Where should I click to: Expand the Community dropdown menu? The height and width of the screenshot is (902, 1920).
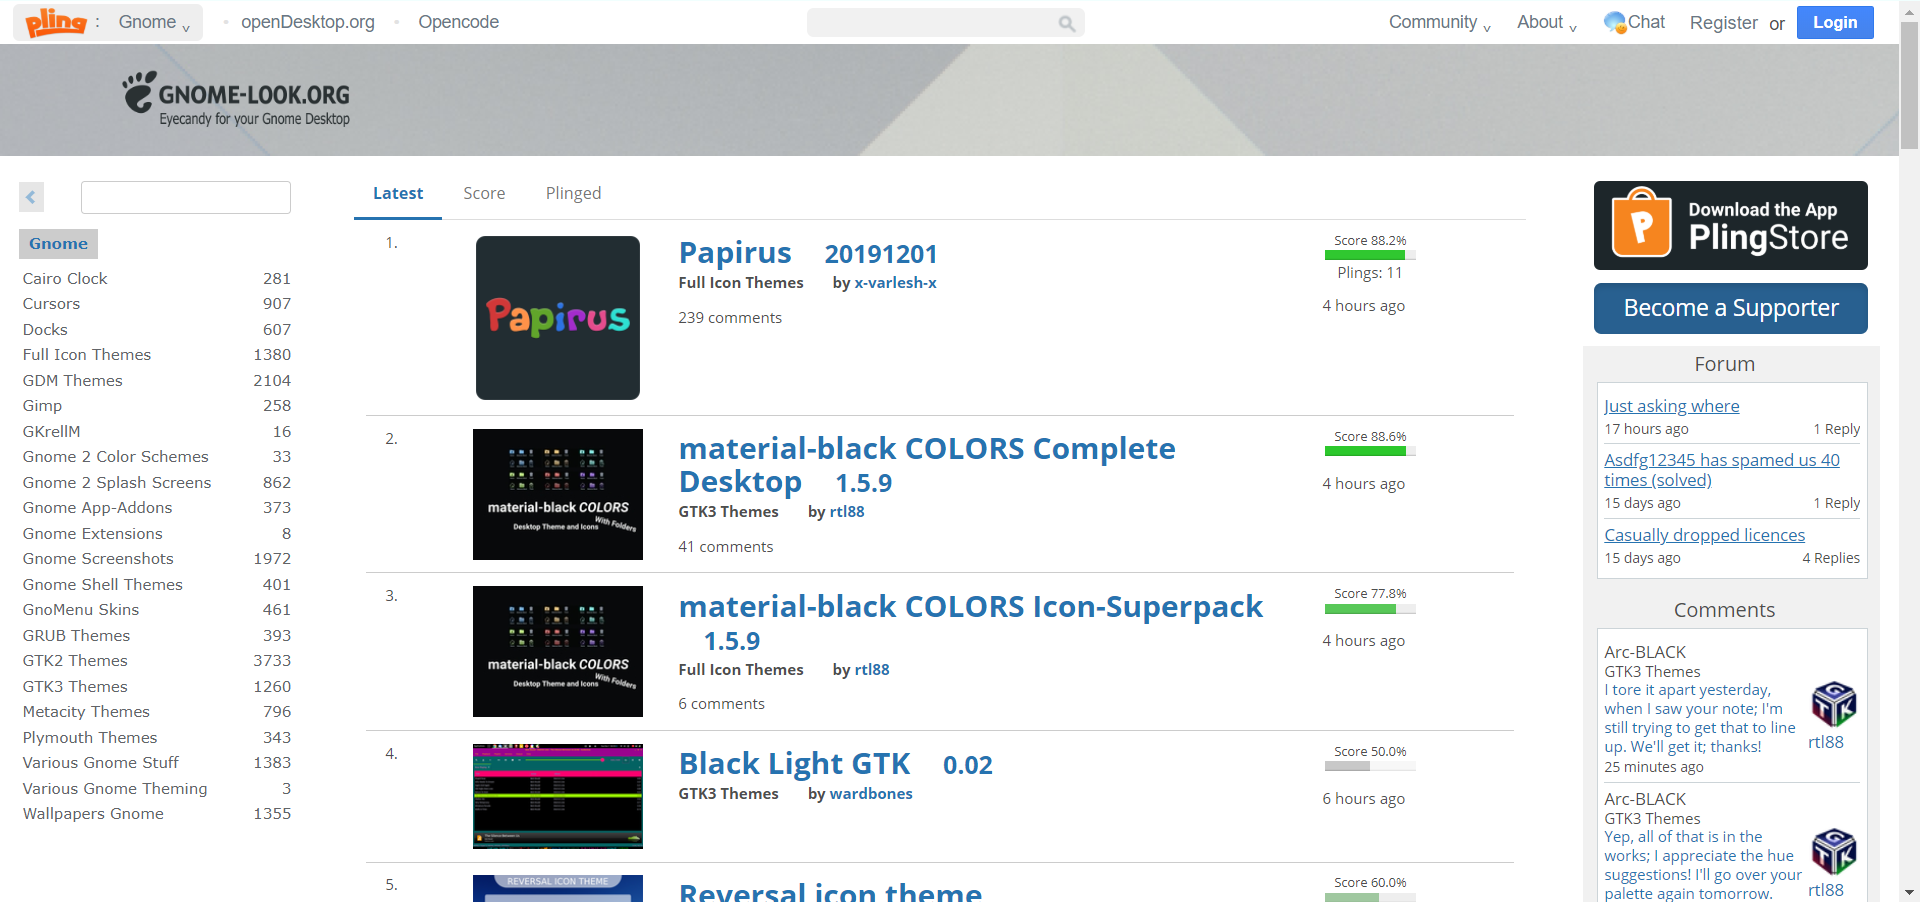coord(1438,22)
